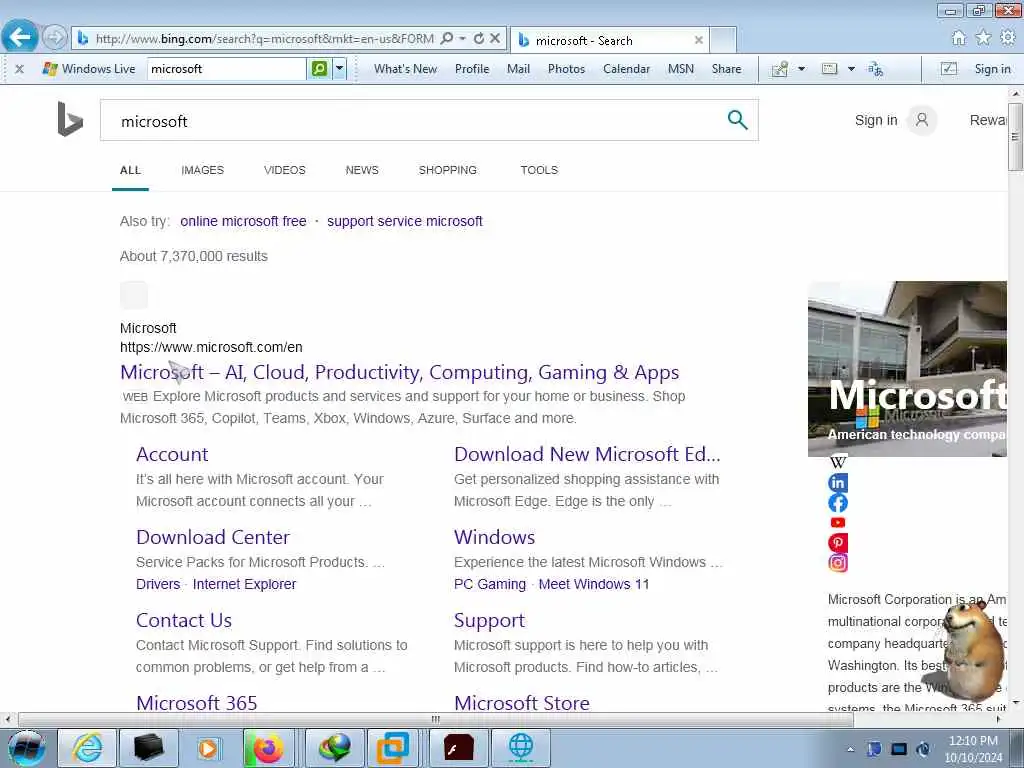Click Share in Windows Live toolbar
Viewport: 1024px width, 768px height.
[726, 69]
